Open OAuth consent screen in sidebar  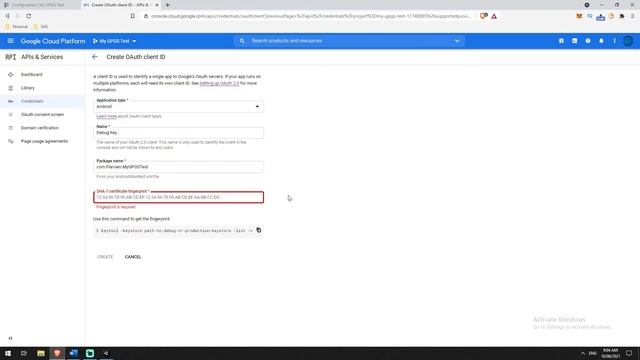42,114
